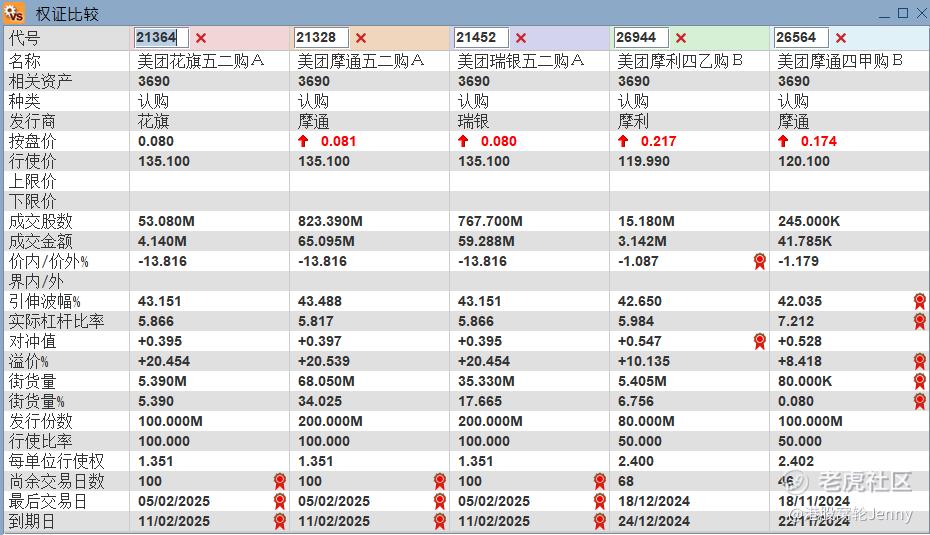Click turnover shares value 823.390M

pos(330,221)
